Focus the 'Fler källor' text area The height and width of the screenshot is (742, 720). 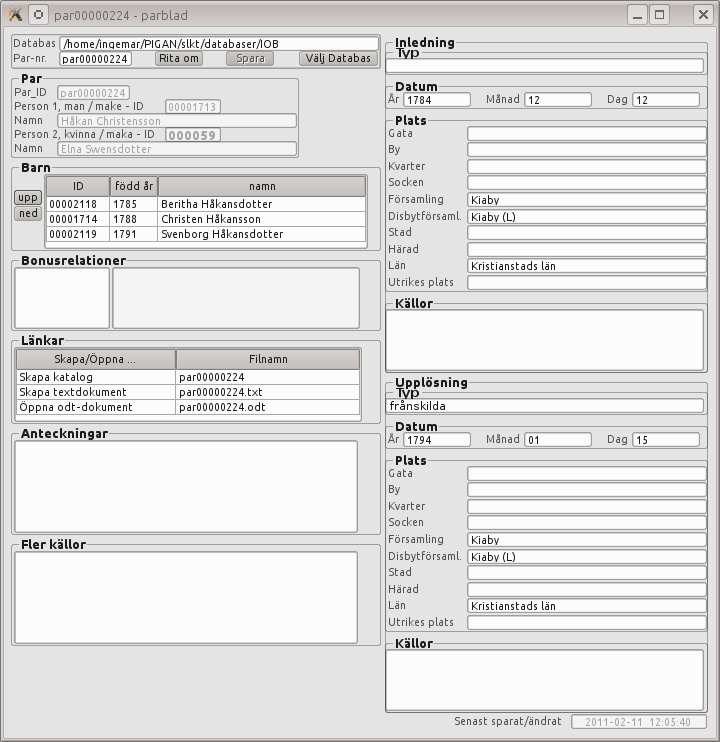point(185,597)
